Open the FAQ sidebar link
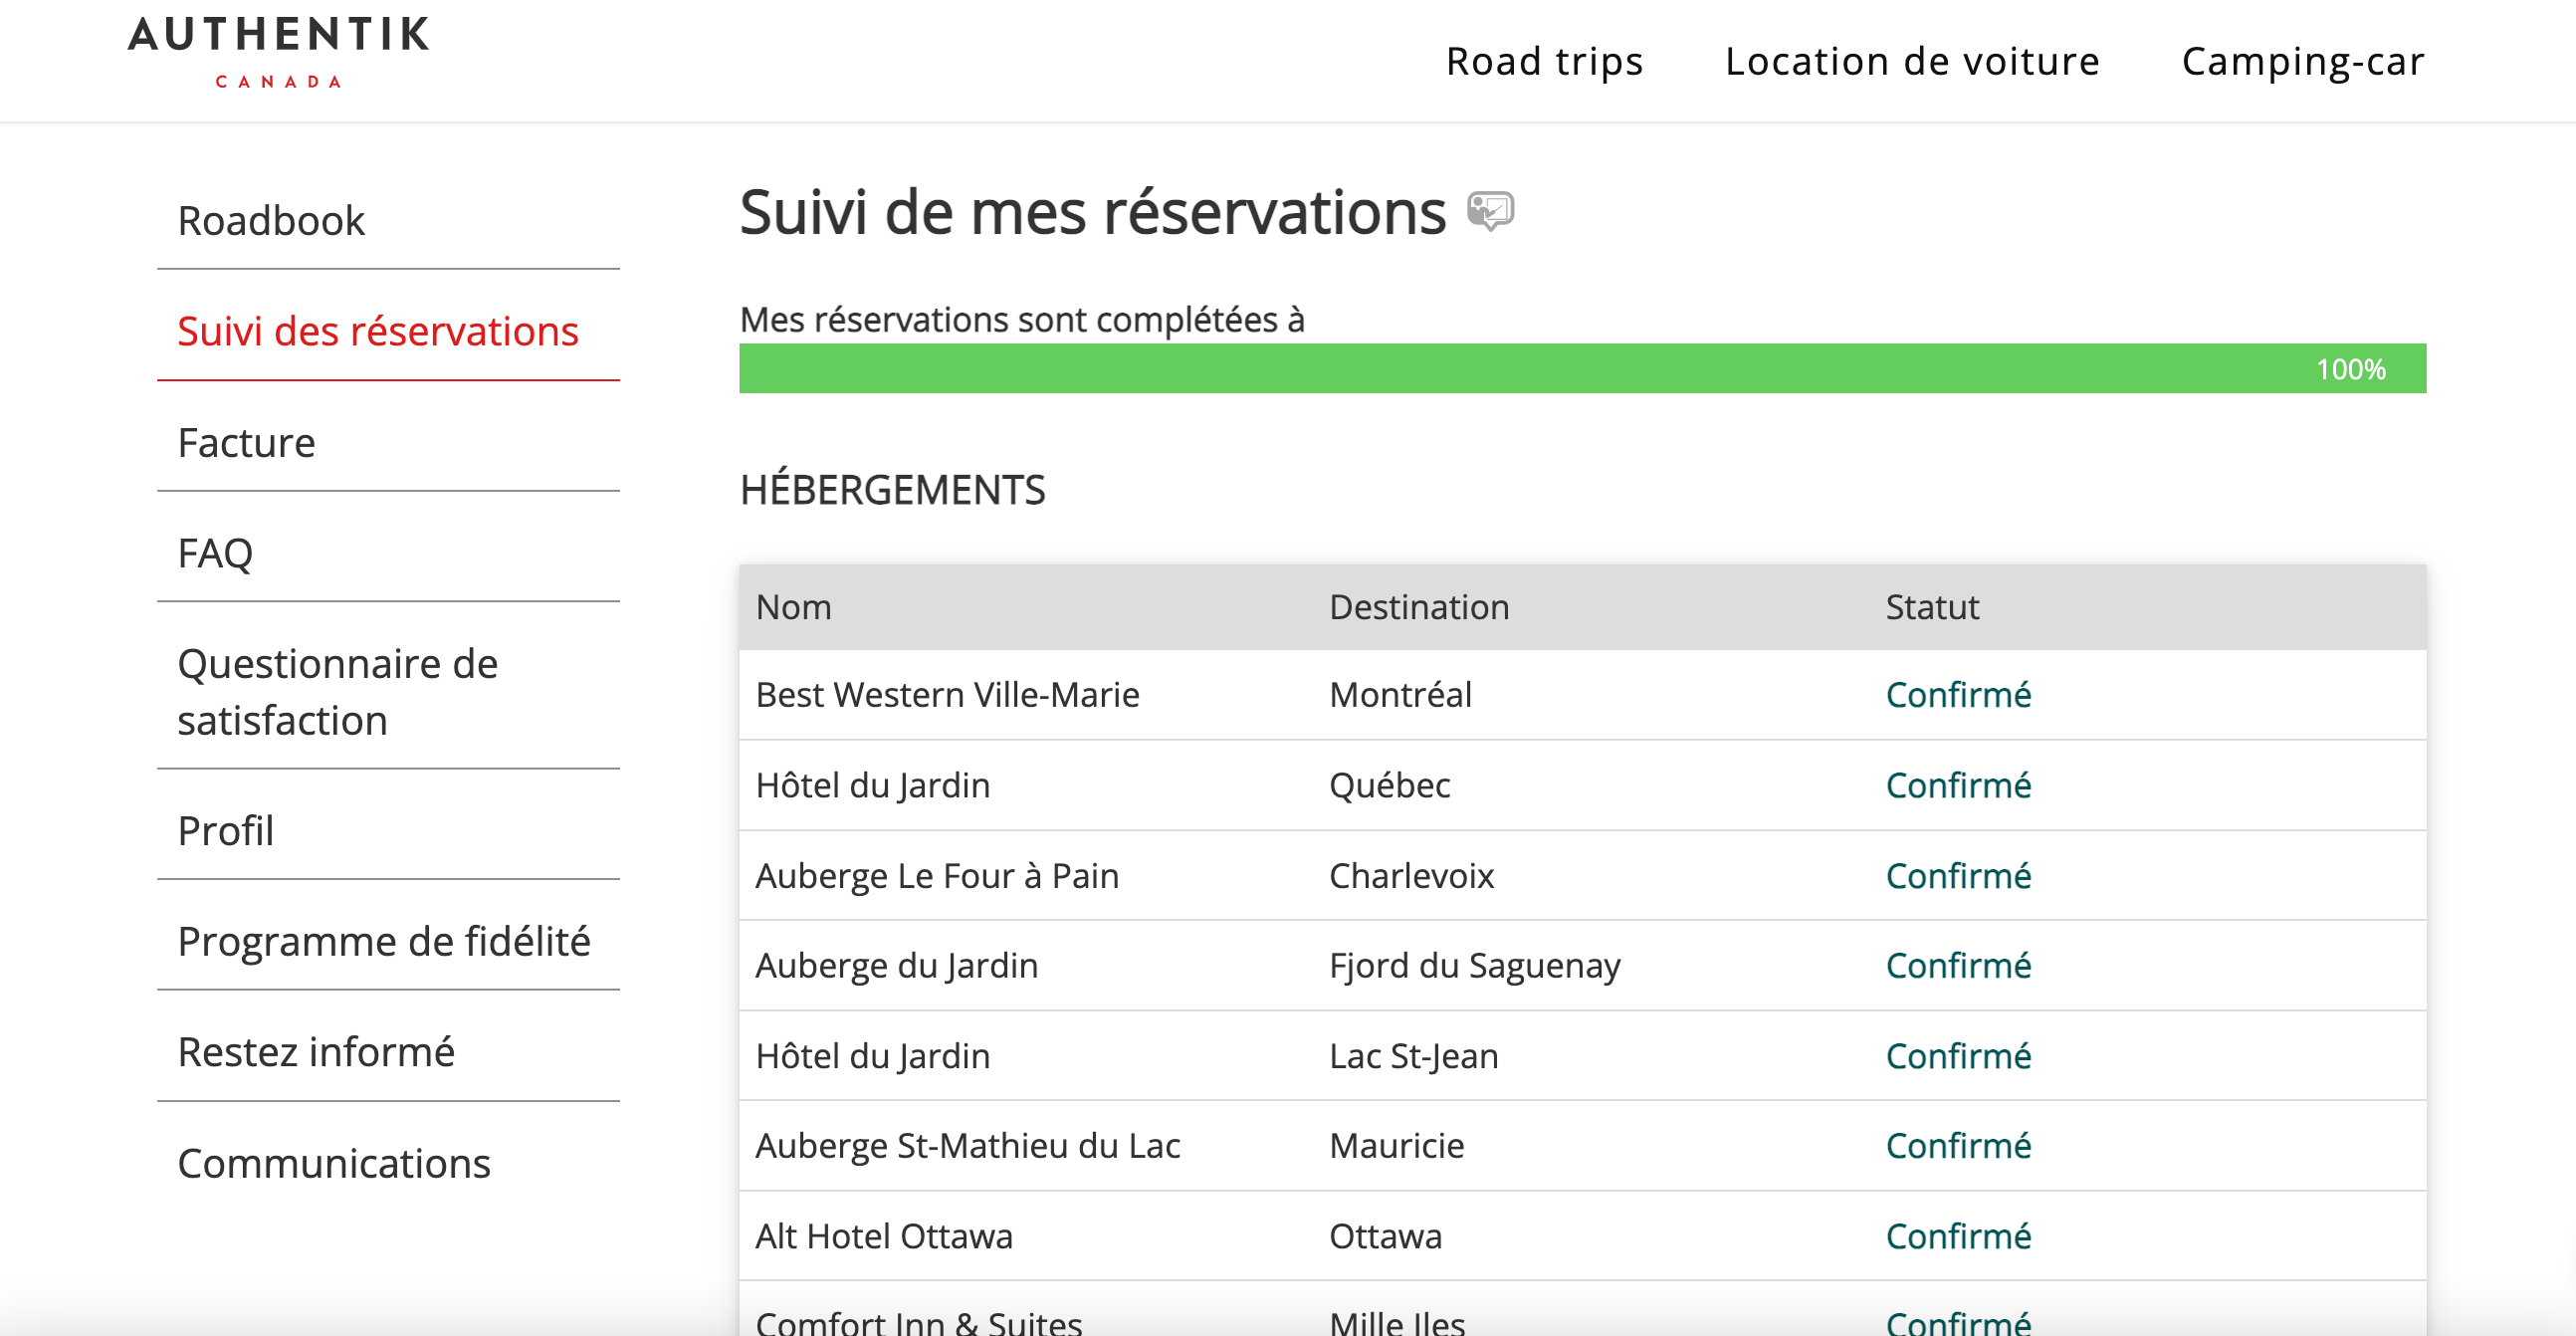Image resolution: width=2576 pixels, height=1336 pixels. pos(388,553)
